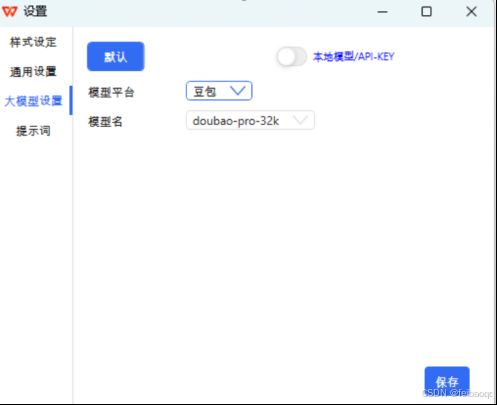
Task: Expand the 模型名 doubao-pro-32k dropdown
Action: click(x=250, y=120)
